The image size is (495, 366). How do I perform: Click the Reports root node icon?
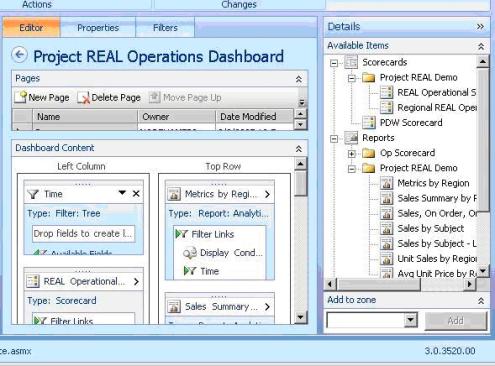(351, 138)
